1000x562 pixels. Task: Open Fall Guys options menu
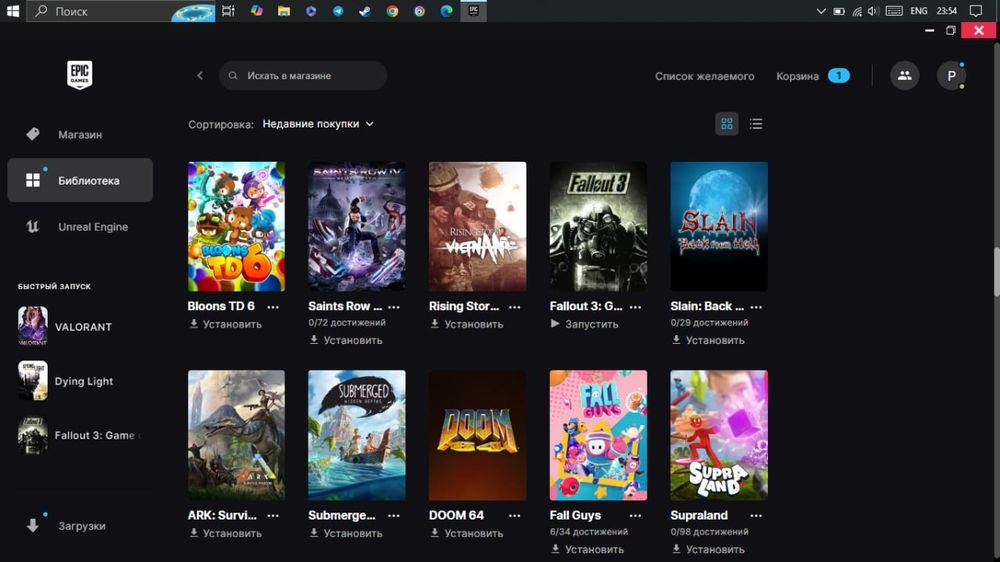click(x=635, y=515)
